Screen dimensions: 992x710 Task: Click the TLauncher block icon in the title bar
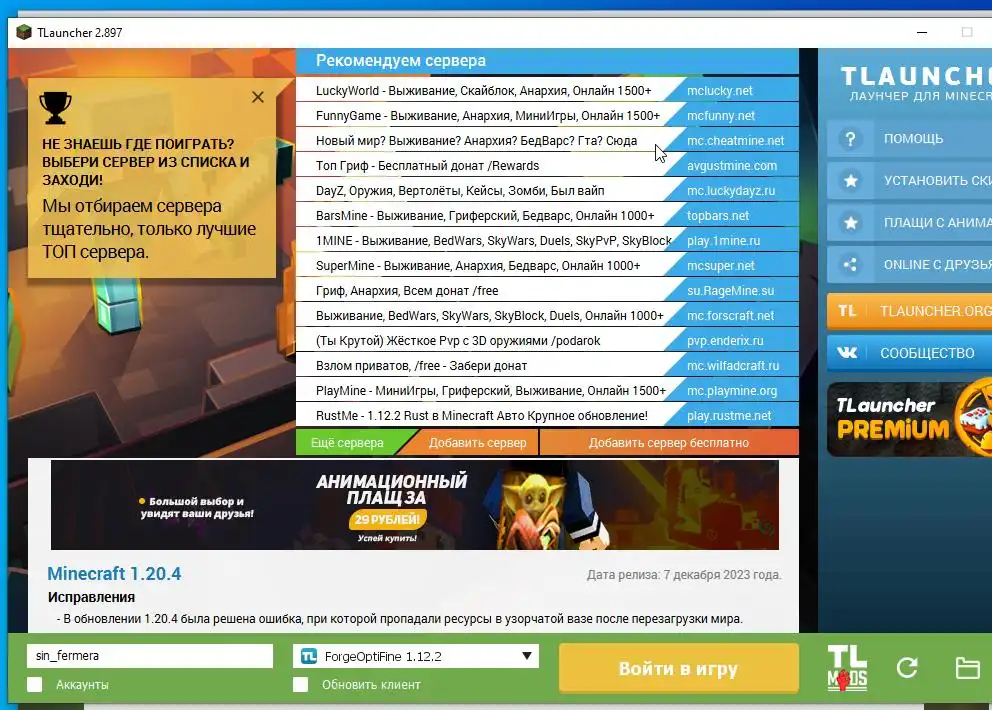[x=24, y=32]
